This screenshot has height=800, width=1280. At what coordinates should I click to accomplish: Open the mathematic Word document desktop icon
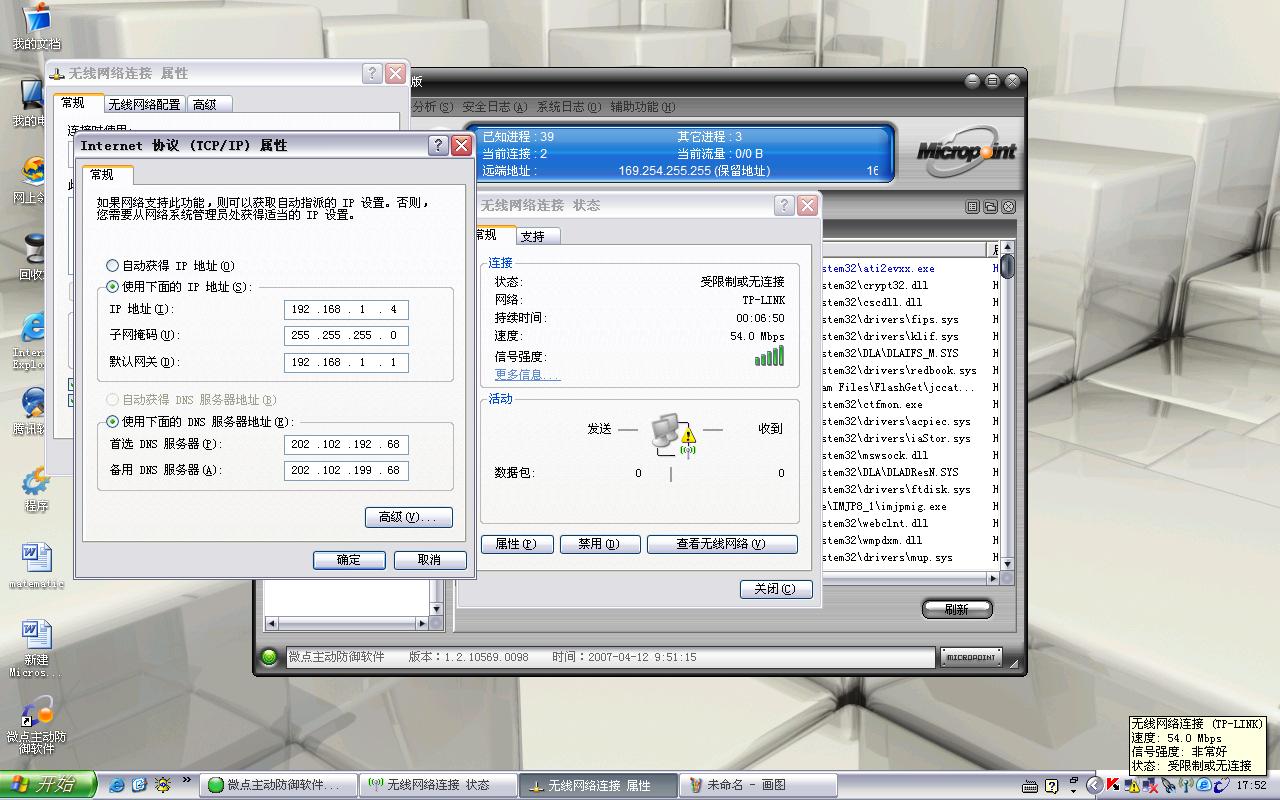[37, 565]
